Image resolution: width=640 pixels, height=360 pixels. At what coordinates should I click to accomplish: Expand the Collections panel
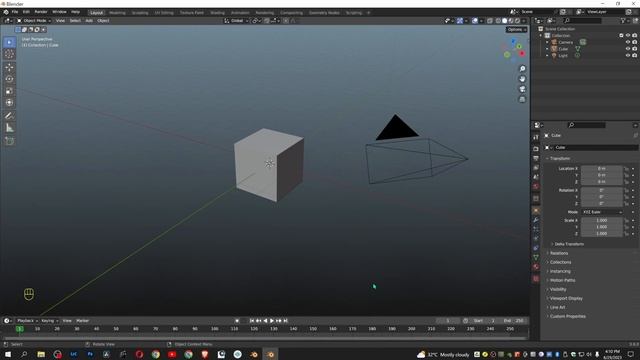coord(560,262)
